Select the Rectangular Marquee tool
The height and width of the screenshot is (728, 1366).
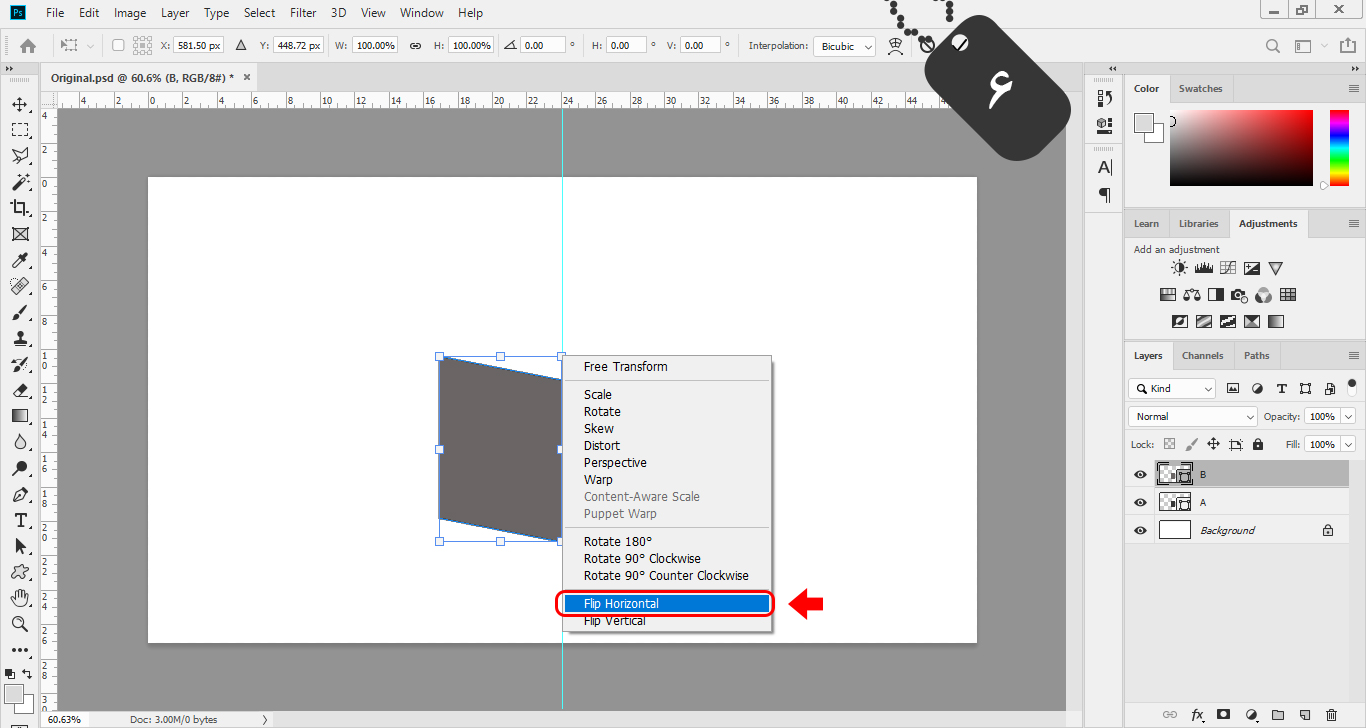click(x=20, y=130)
